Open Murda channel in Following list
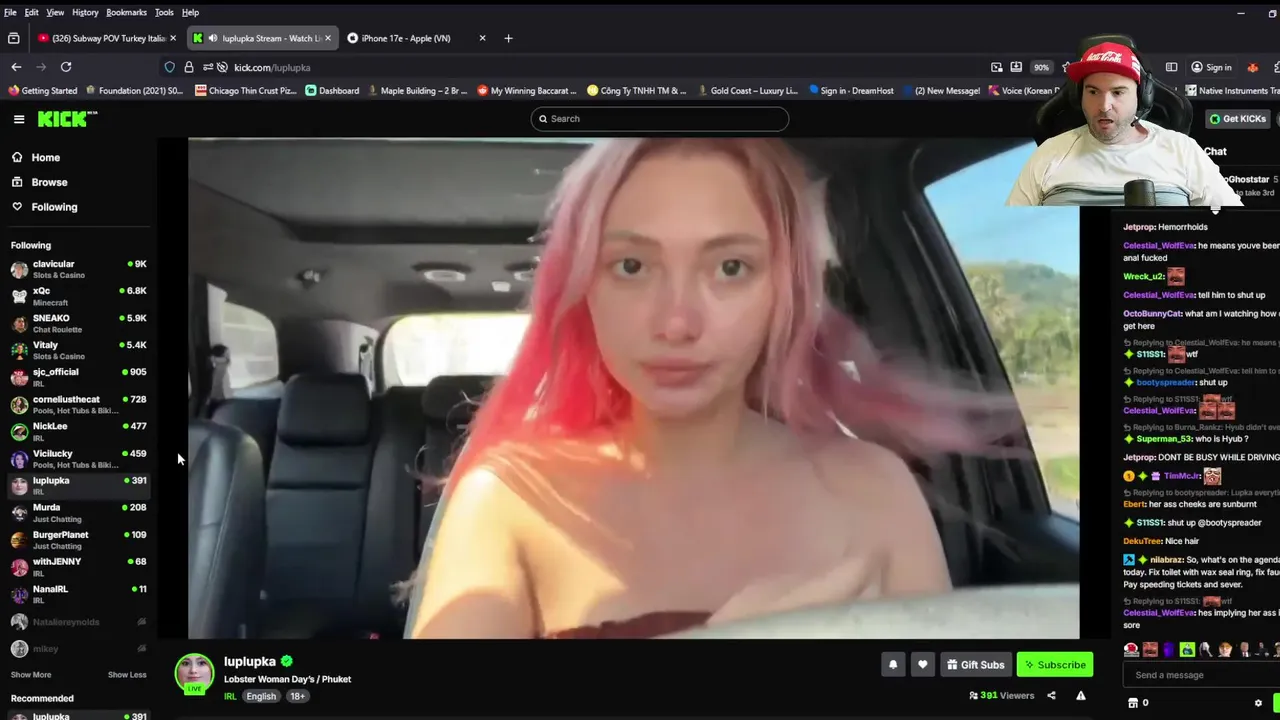Screen dimensions: 1280x720 tap(78, 513)
